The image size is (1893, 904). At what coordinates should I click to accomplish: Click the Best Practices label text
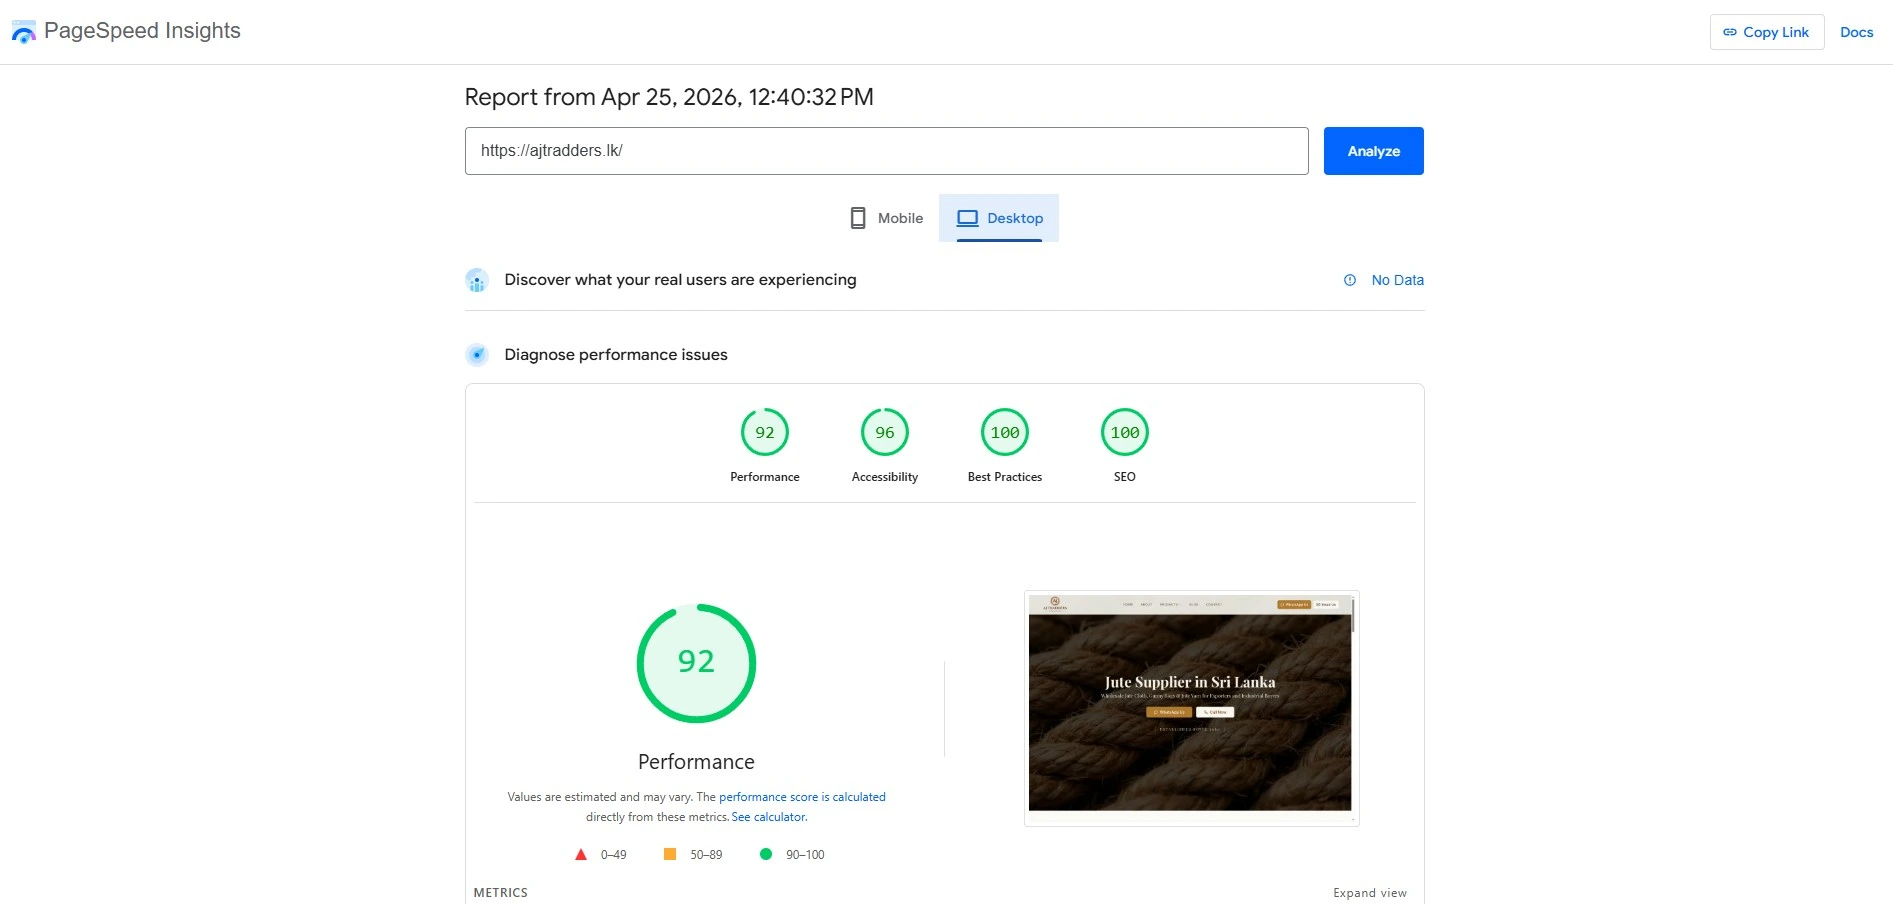[x=1005, y=477]
